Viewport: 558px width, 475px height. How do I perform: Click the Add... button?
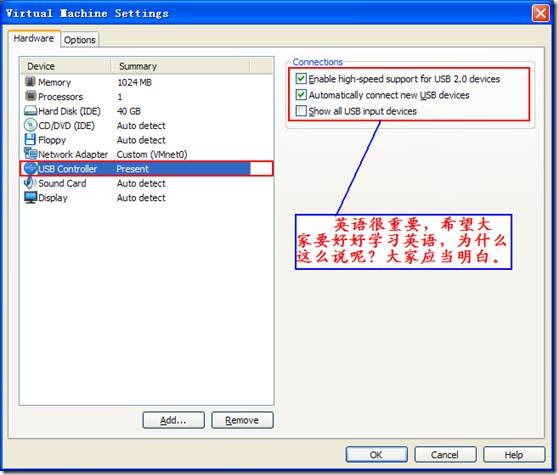point(173,420)
